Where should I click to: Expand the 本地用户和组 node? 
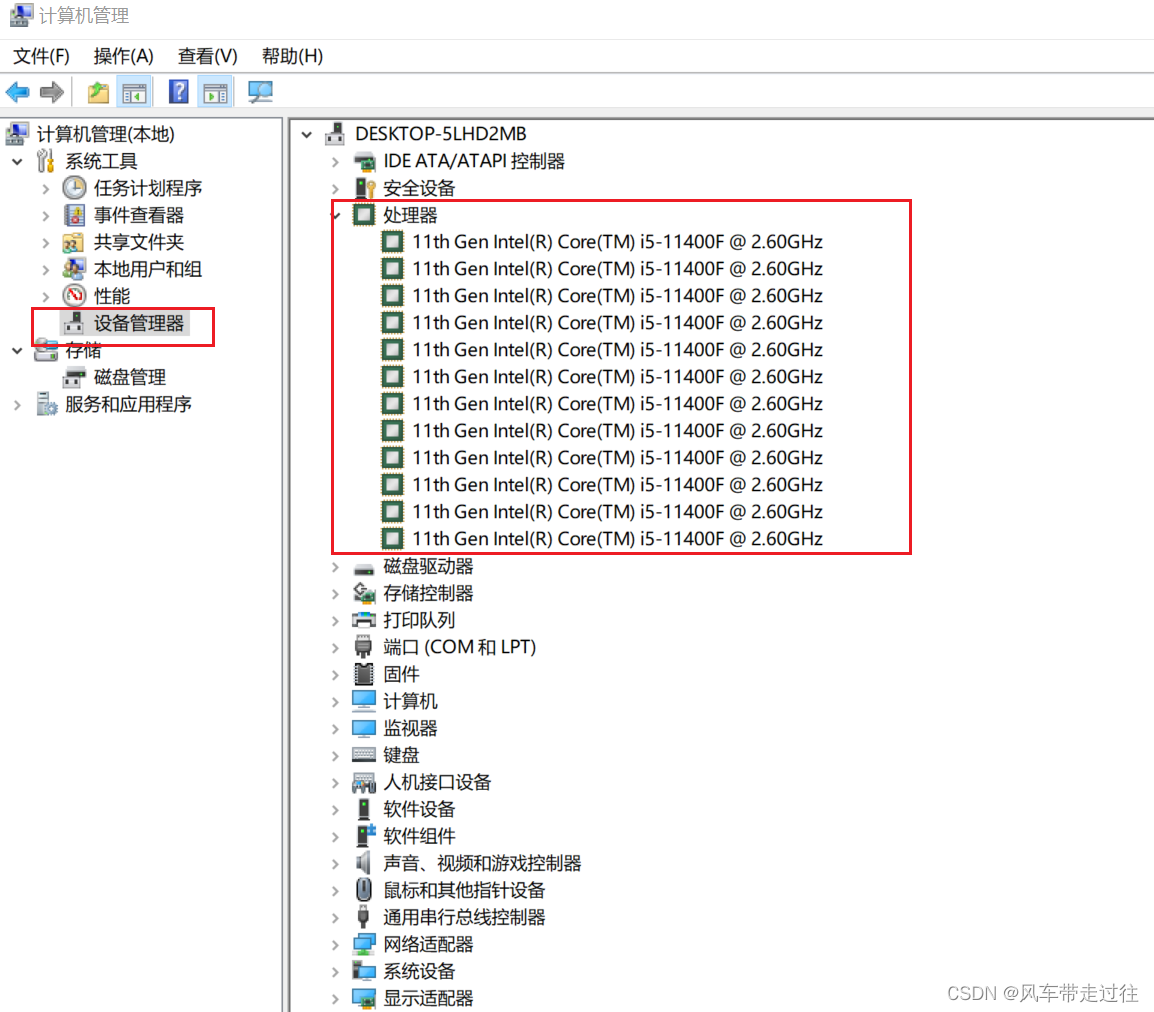46,270
